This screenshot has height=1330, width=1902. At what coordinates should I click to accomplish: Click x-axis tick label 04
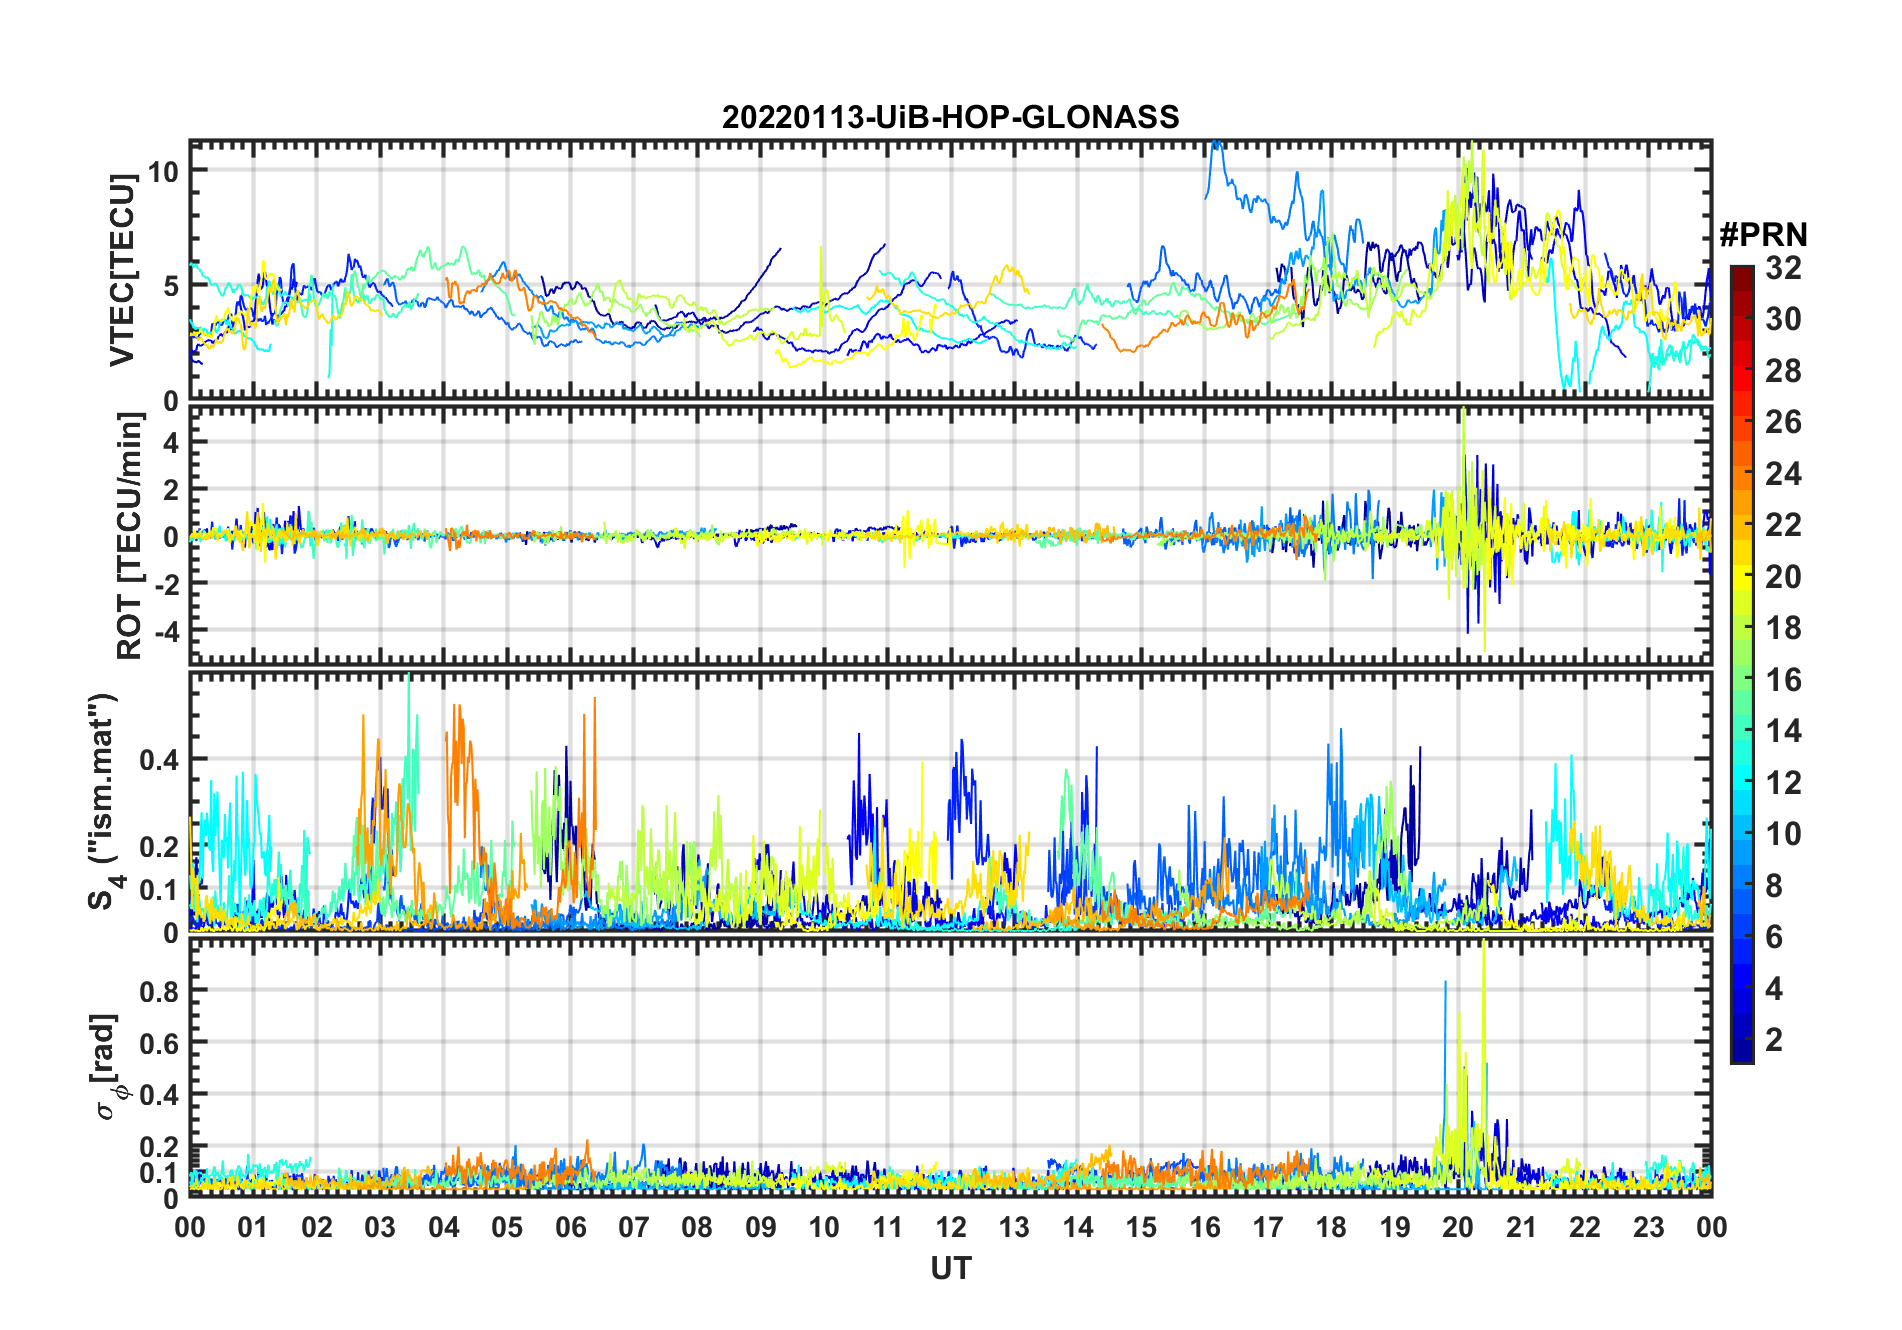pyautogui.click(x=444, y=1227)
